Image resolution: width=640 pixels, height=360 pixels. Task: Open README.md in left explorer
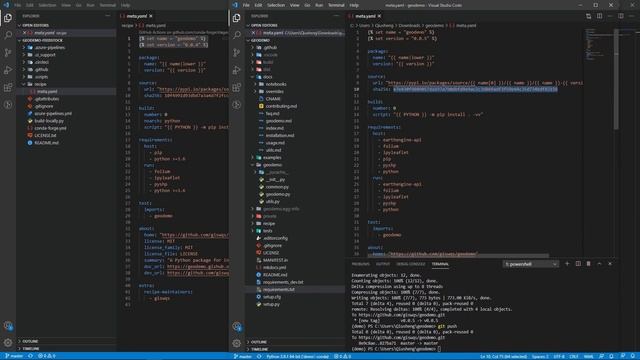[x=46, y=143]
